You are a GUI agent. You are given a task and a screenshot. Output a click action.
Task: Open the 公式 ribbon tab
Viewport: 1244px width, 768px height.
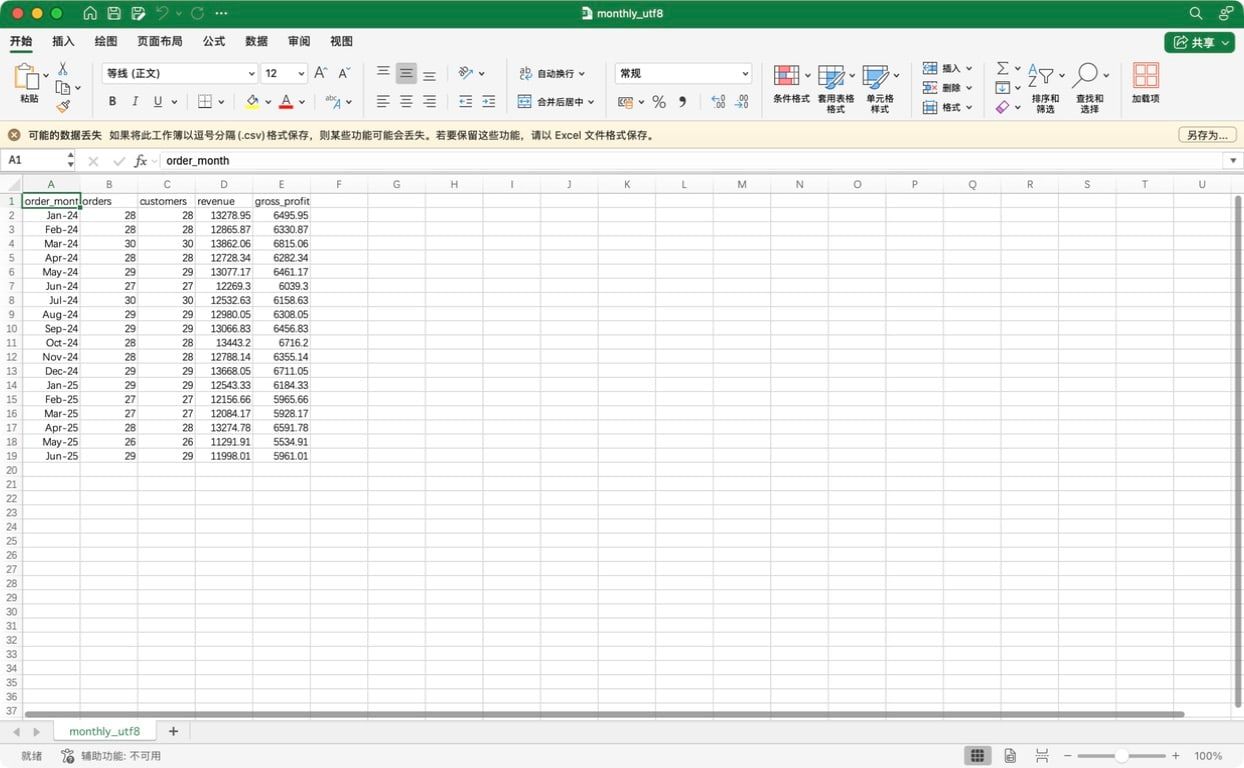click(214, 41)
